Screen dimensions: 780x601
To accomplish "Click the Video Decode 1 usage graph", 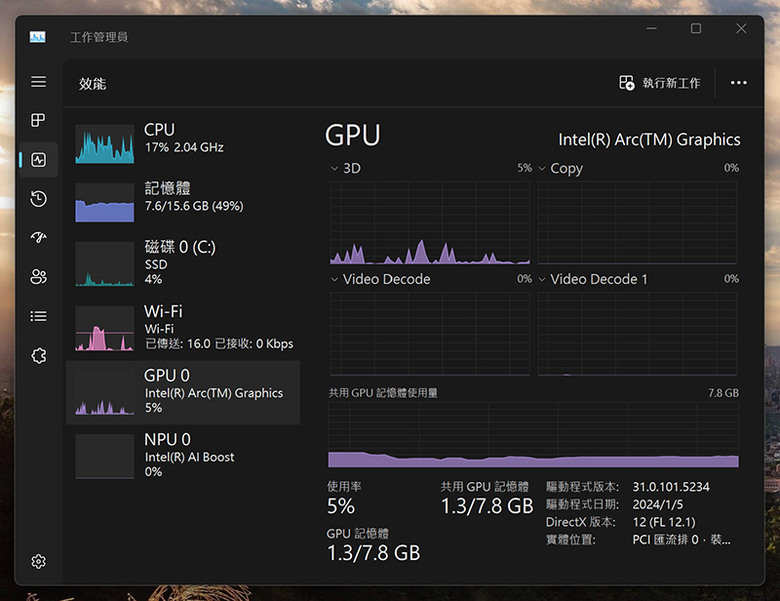I will 637,333.
